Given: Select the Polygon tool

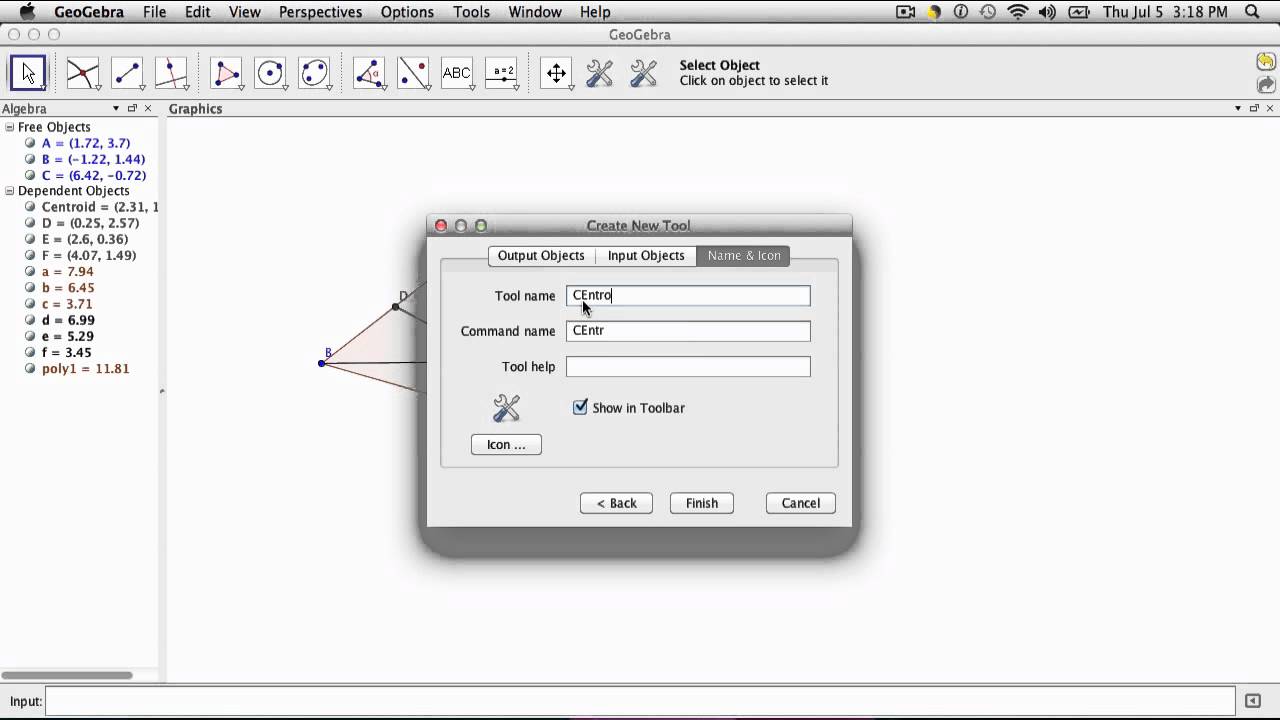Looking at the screenshot, I should click(227, 73).
